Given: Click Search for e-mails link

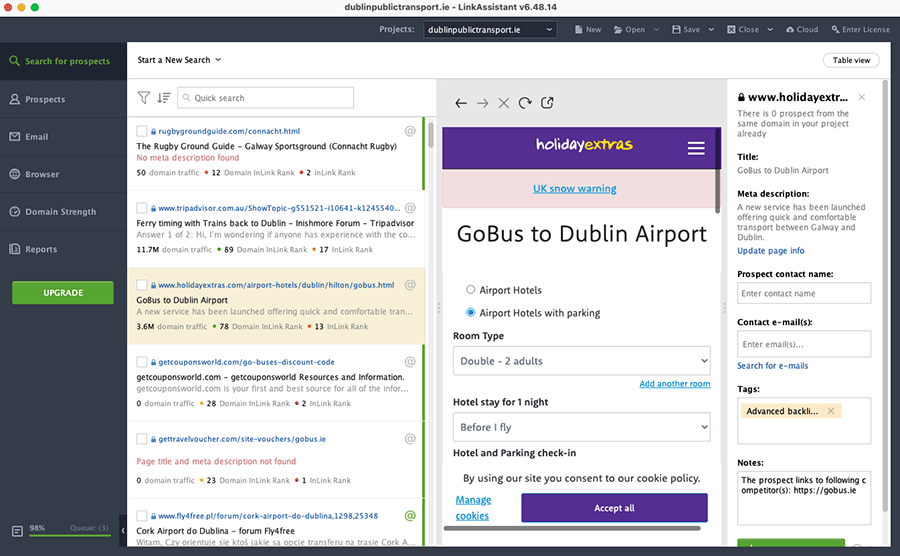Looking at the screenshot, I should 773,366.
